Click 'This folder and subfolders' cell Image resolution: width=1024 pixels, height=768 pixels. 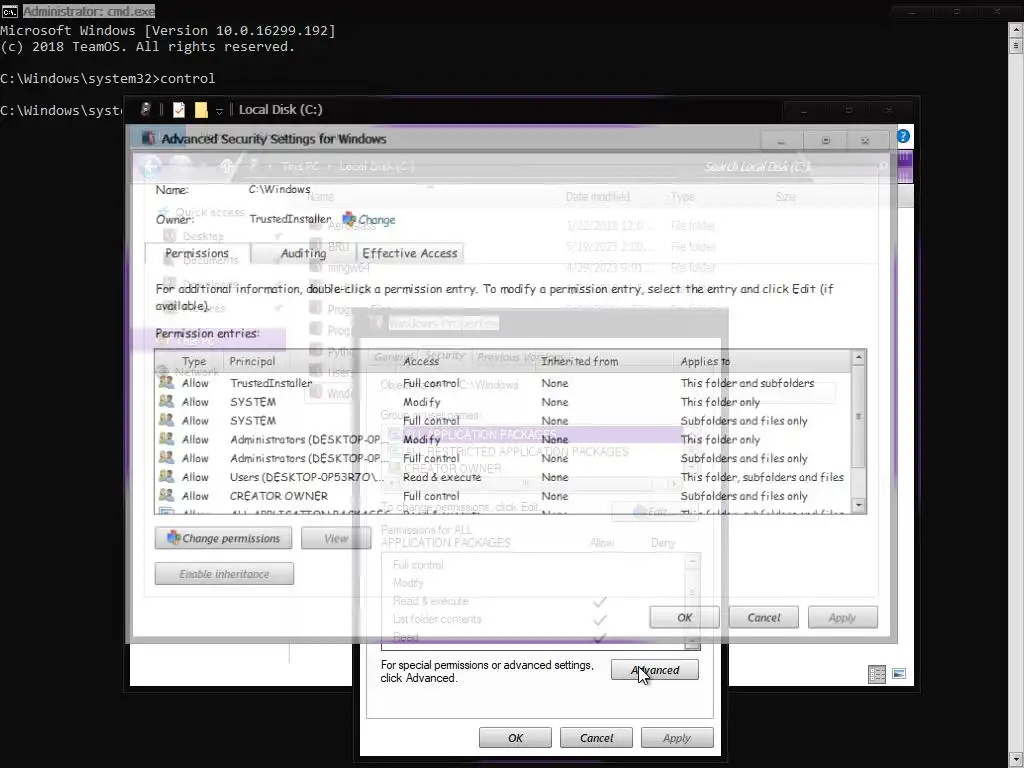click(747, 383)
